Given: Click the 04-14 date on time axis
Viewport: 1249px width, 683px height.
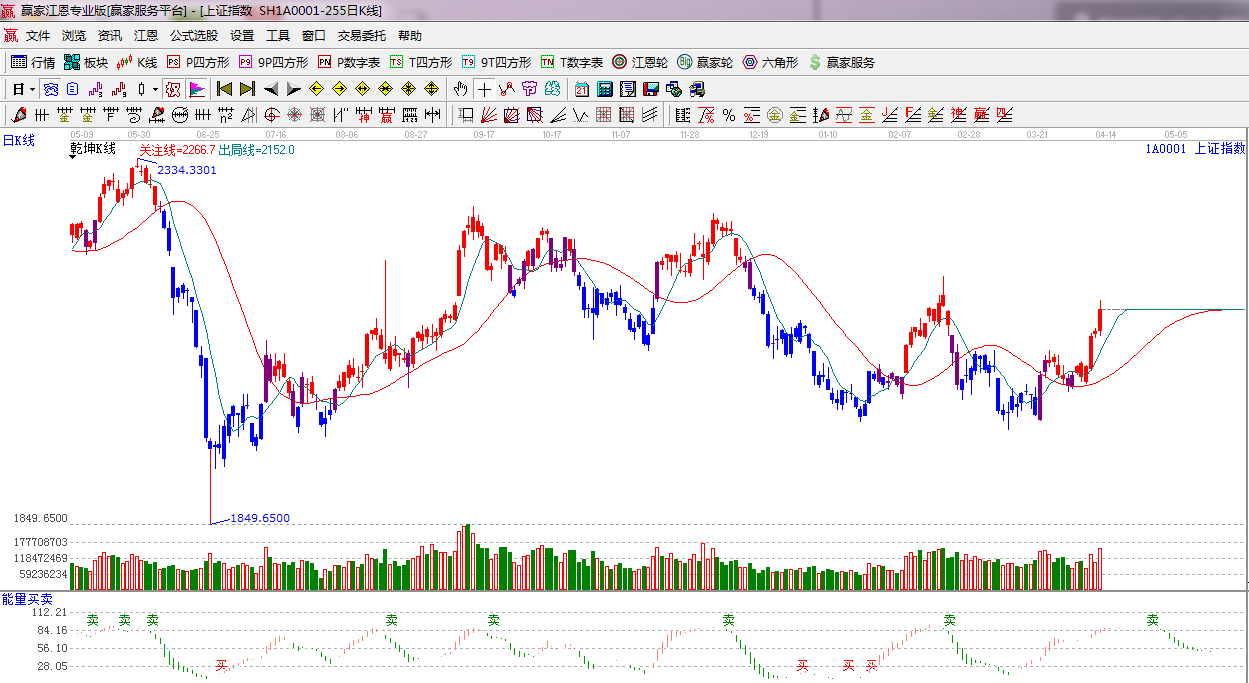Looking at the screenshot, I should [1105, 134].
